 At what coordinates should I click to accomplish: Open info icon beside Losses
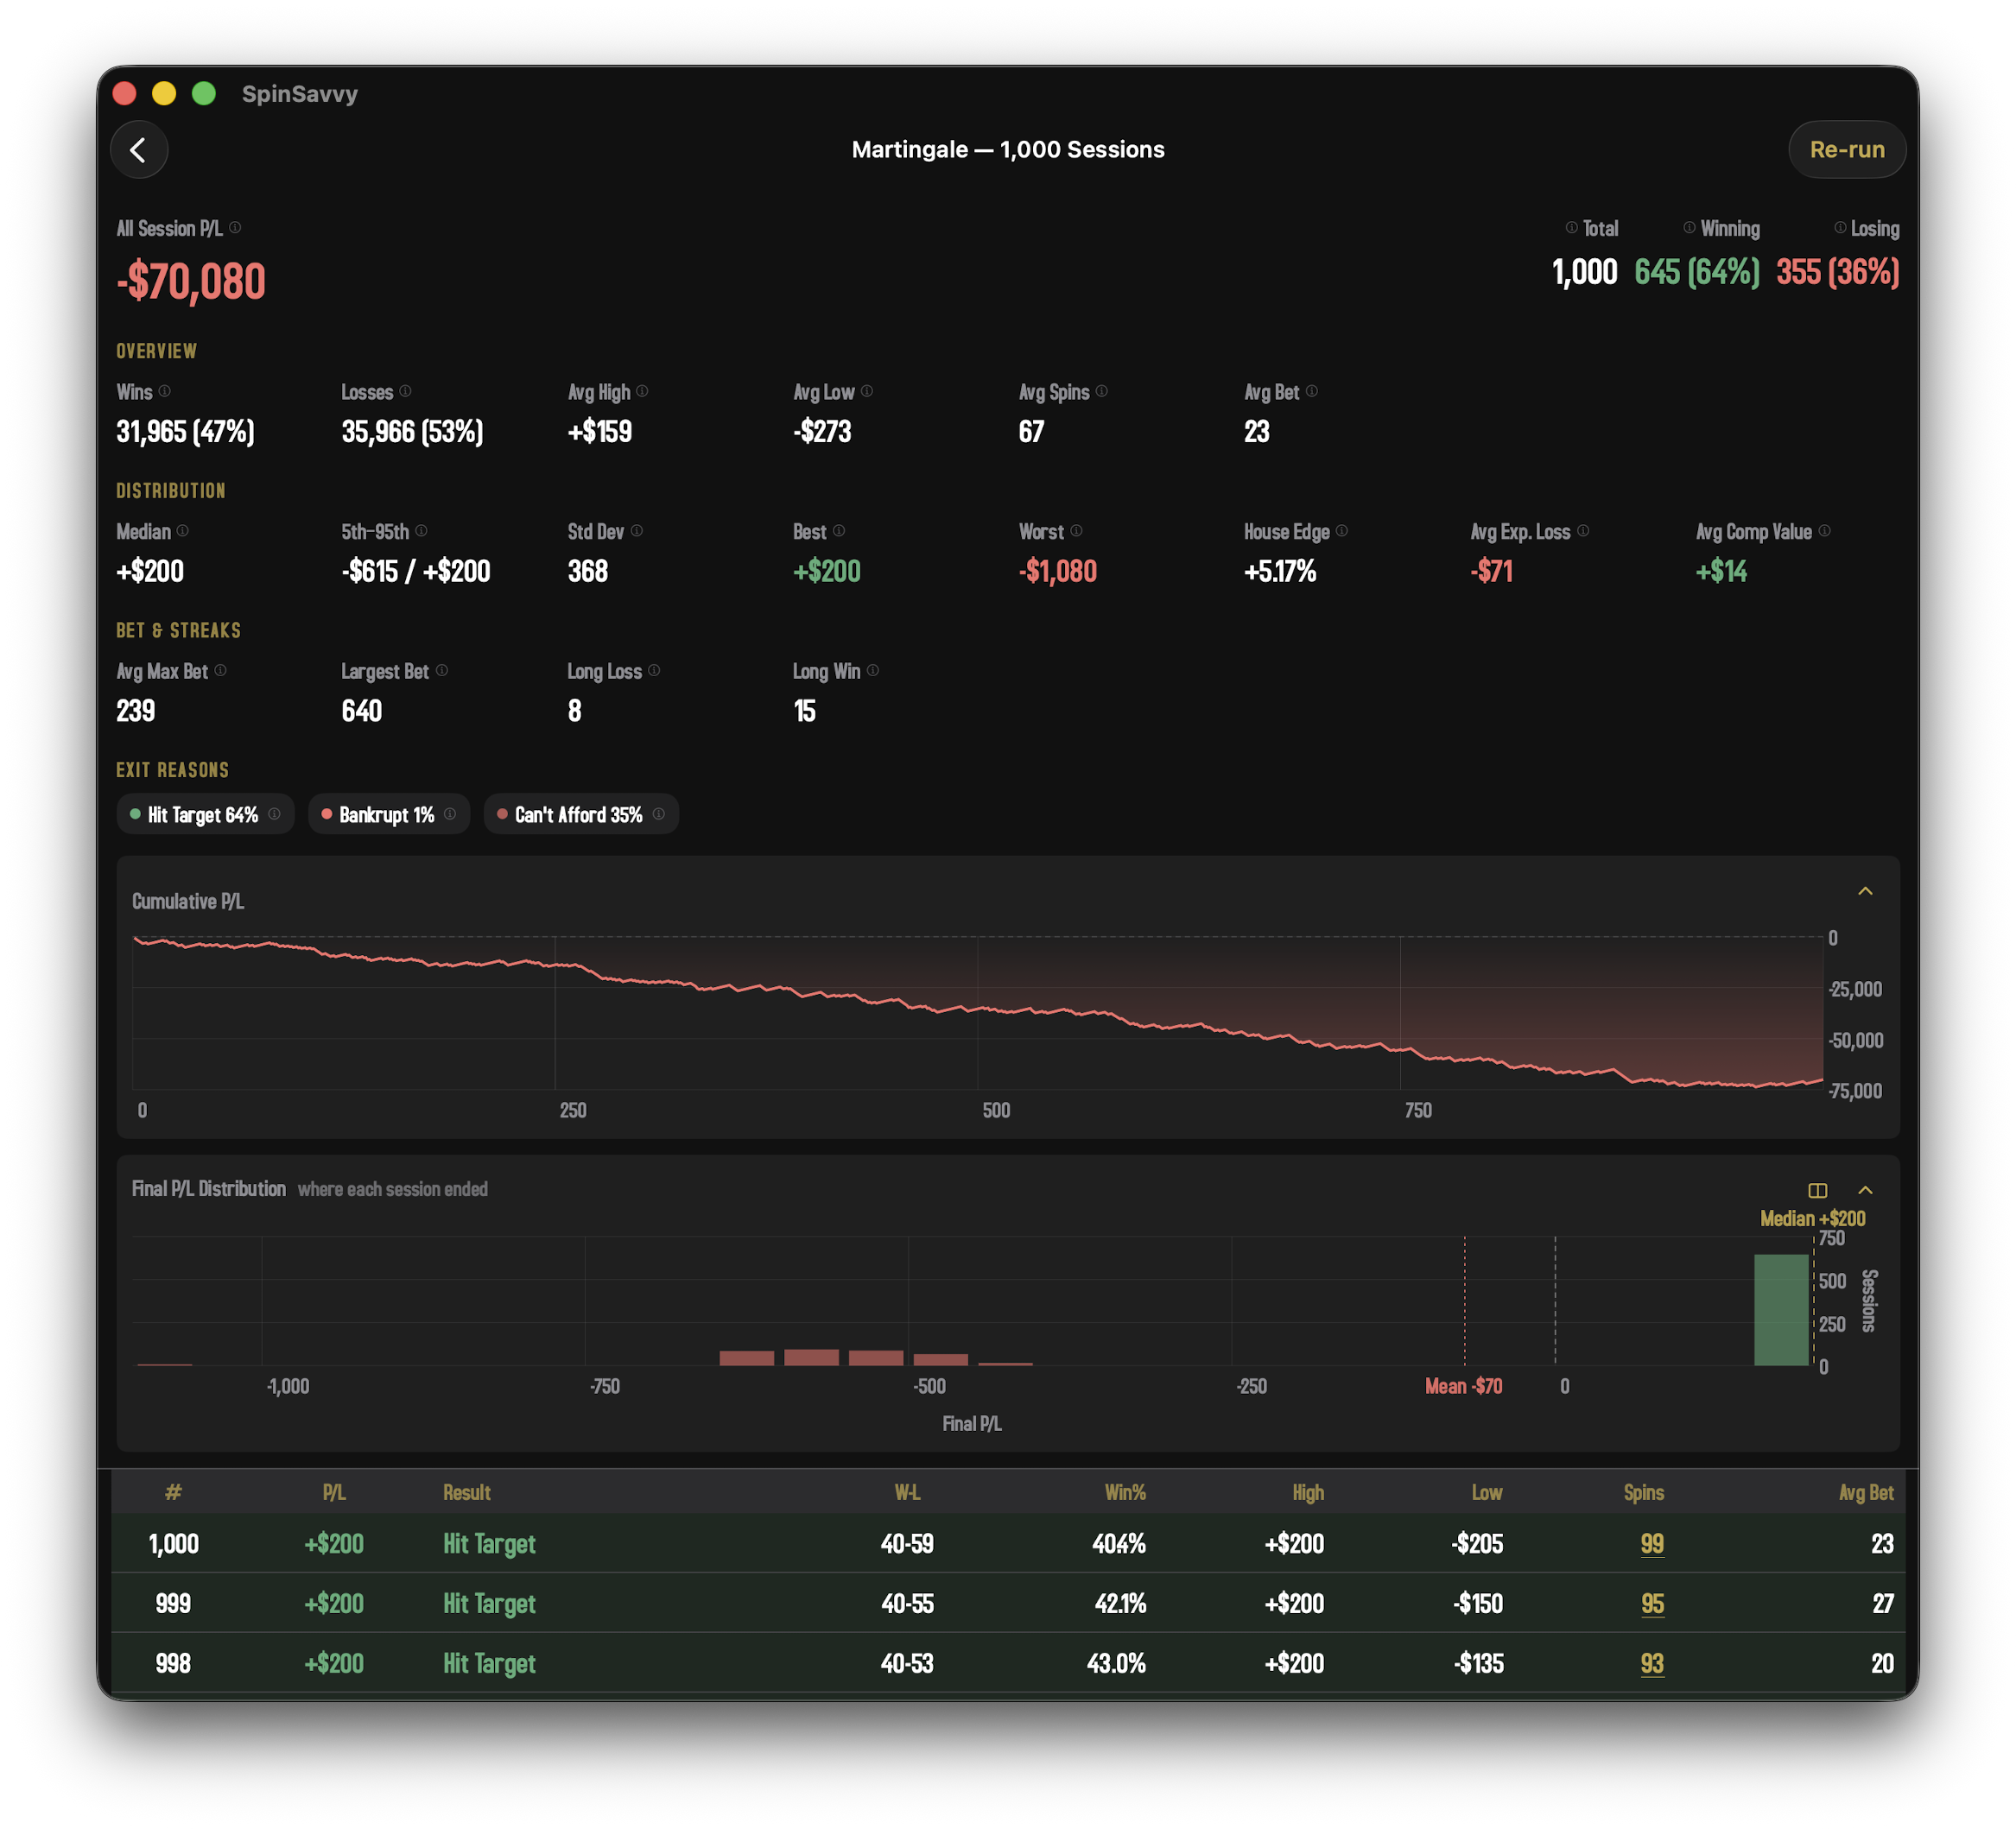click(405, 391)
